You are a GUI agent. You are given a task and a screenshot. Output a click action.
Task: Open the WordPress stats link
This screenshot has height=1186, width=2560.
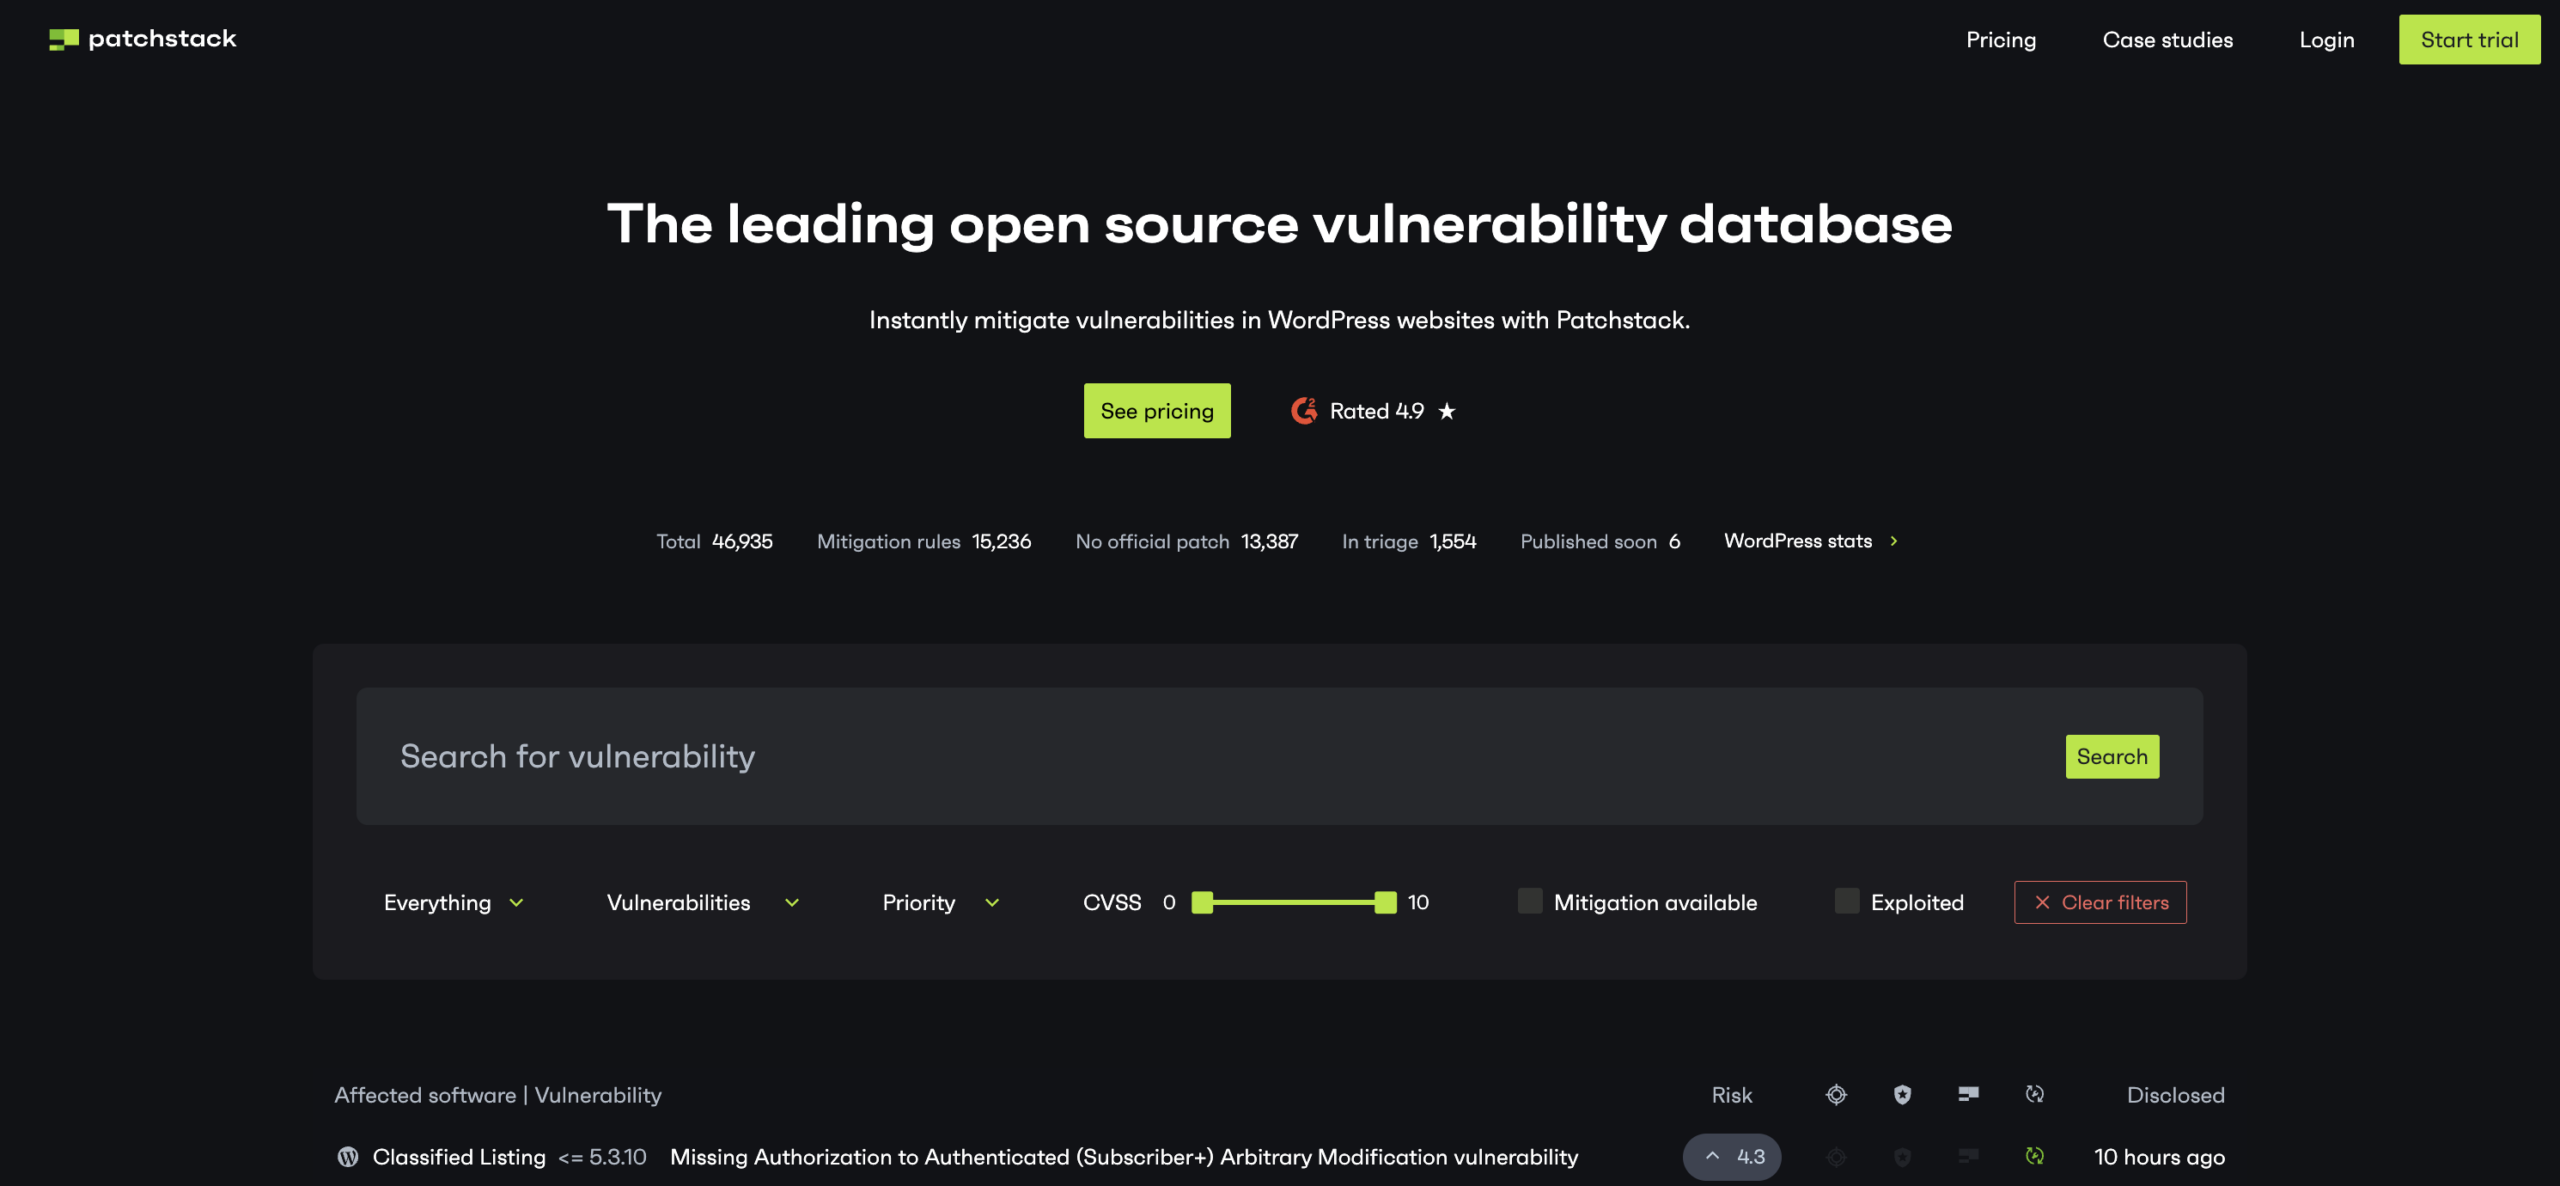1810,541
